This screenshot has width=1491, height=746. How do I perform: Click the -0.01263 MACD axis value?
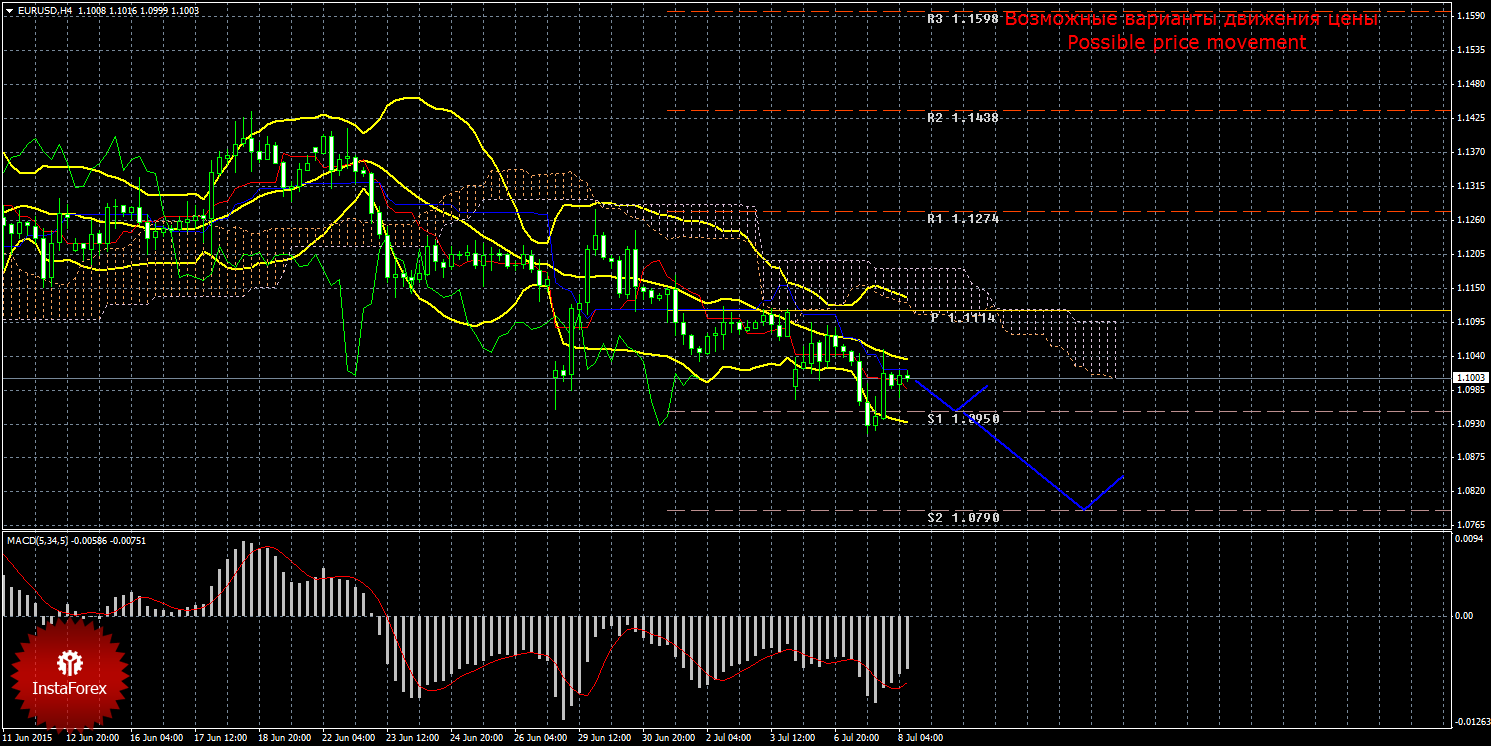point(1469,721)
